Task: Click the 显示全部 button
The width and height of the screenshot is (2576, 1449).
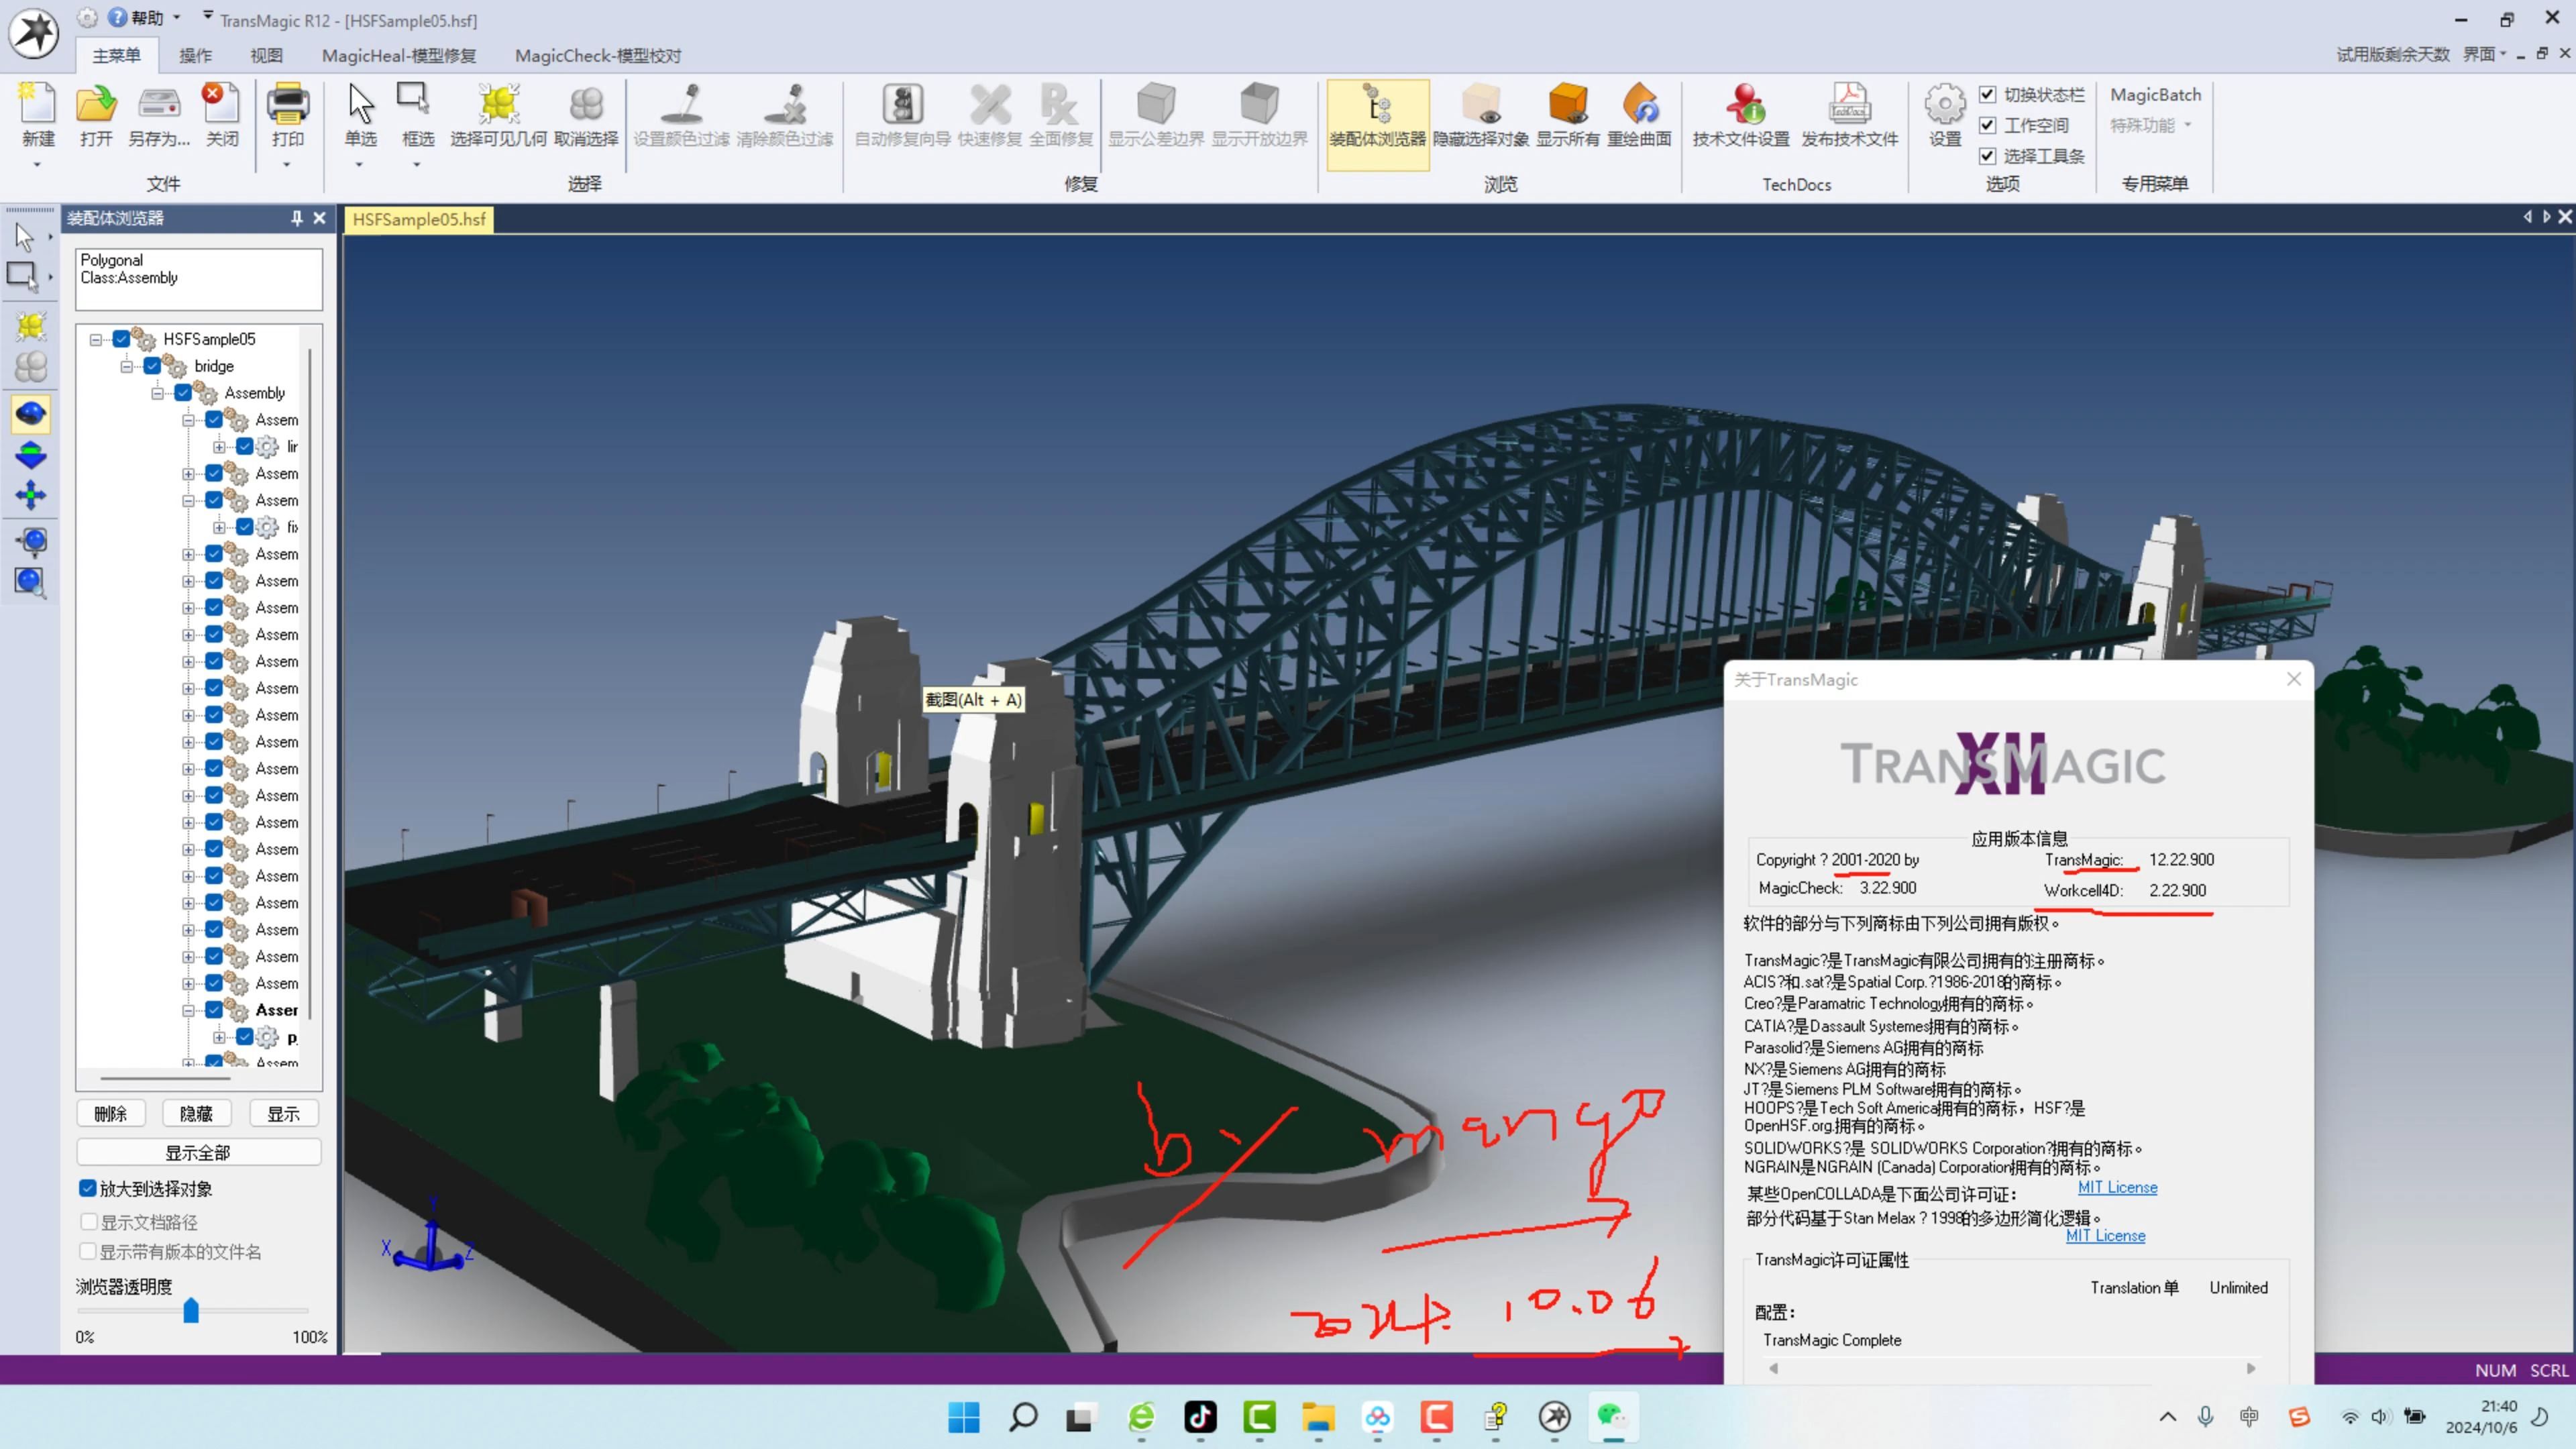Action: [x=198, y=1152]
